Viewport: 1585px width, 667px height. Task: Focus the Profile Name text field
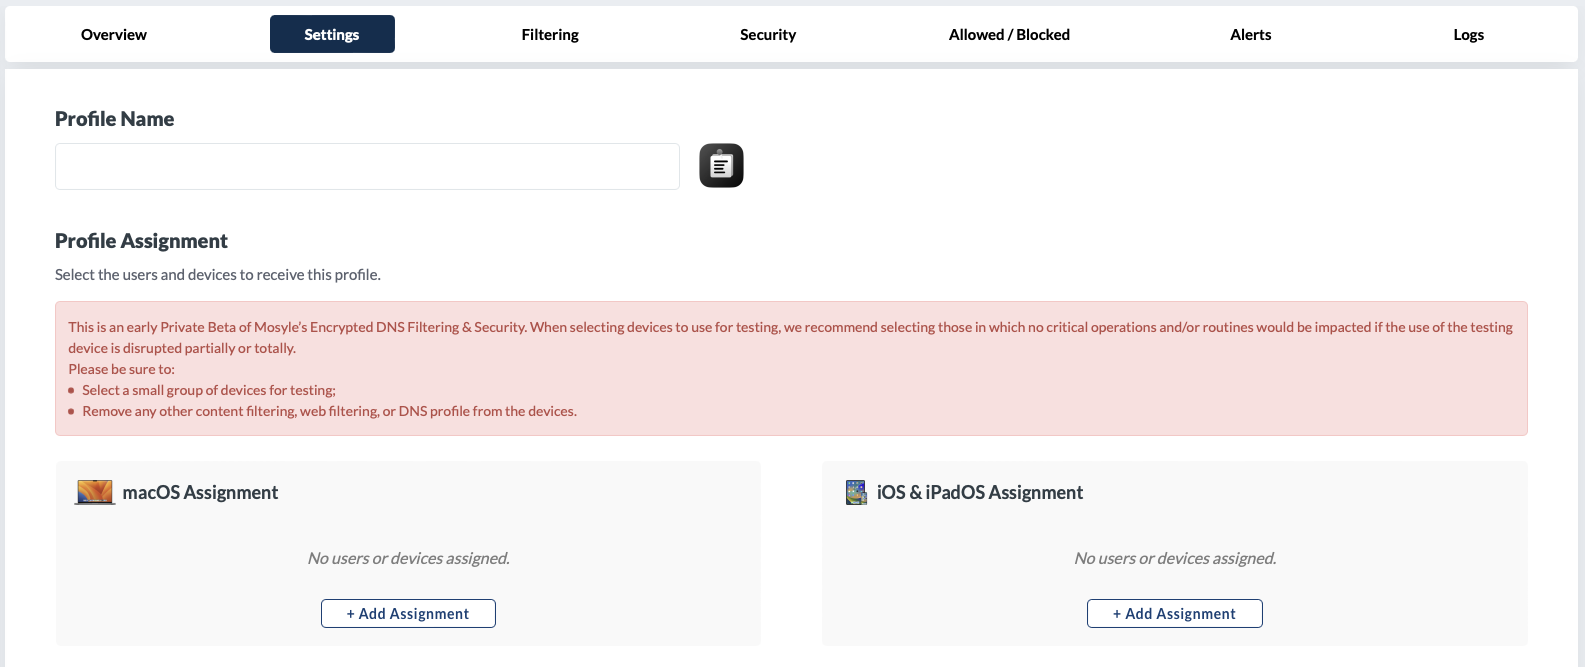(x=367, y=167)
